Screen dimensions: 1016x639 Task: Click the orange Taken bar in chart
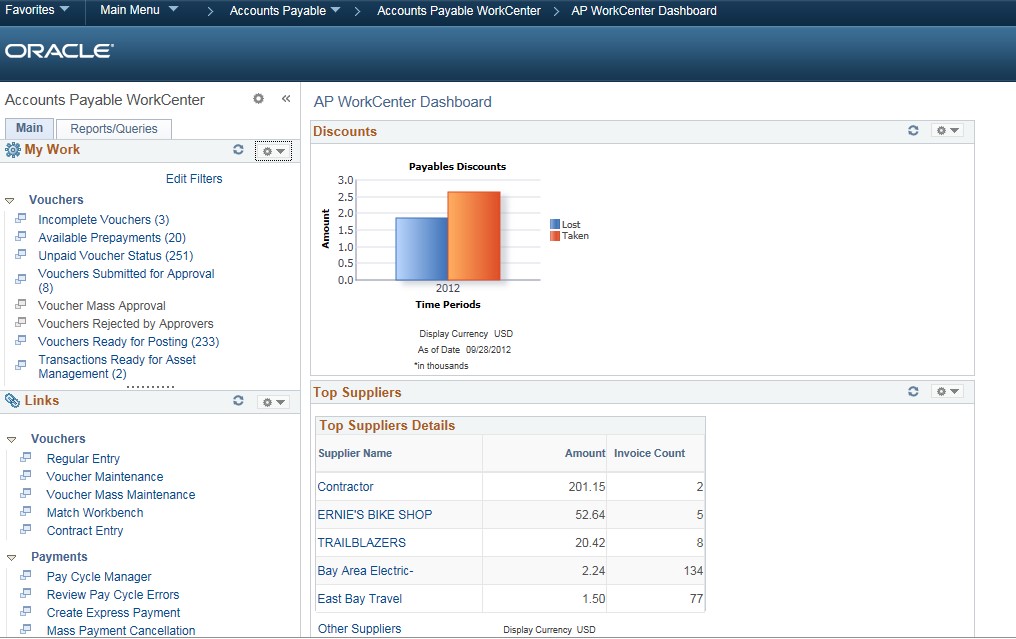474,236
